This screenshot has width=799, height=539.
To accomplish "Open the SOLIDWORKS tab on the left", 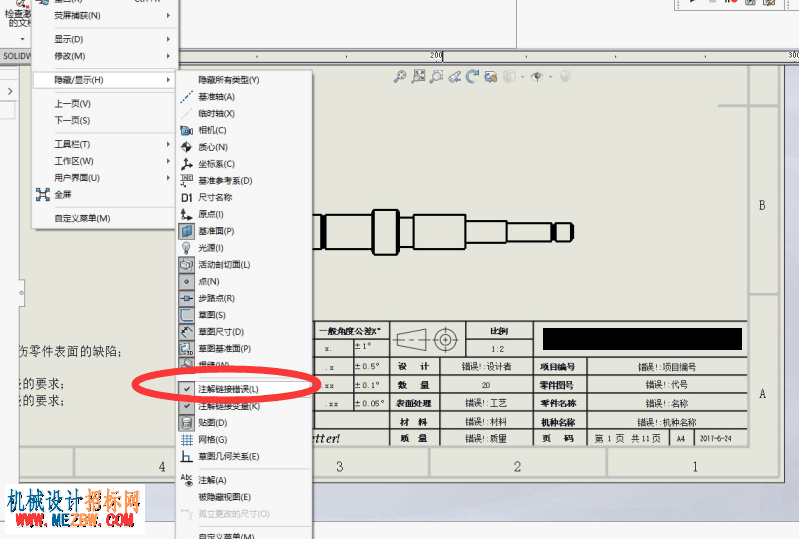I will [x=16, y=56].
